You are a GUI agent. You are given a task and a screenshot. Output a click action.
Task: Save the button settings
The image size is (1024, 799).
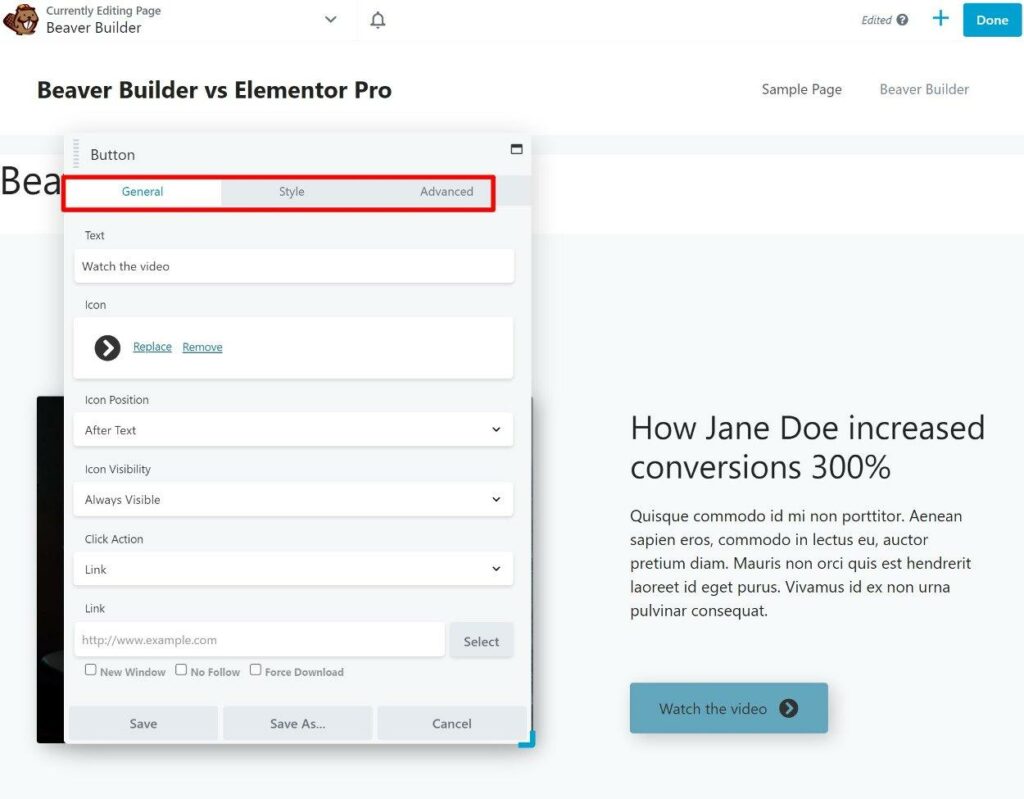pyautogui.click(x=143, y=723)
